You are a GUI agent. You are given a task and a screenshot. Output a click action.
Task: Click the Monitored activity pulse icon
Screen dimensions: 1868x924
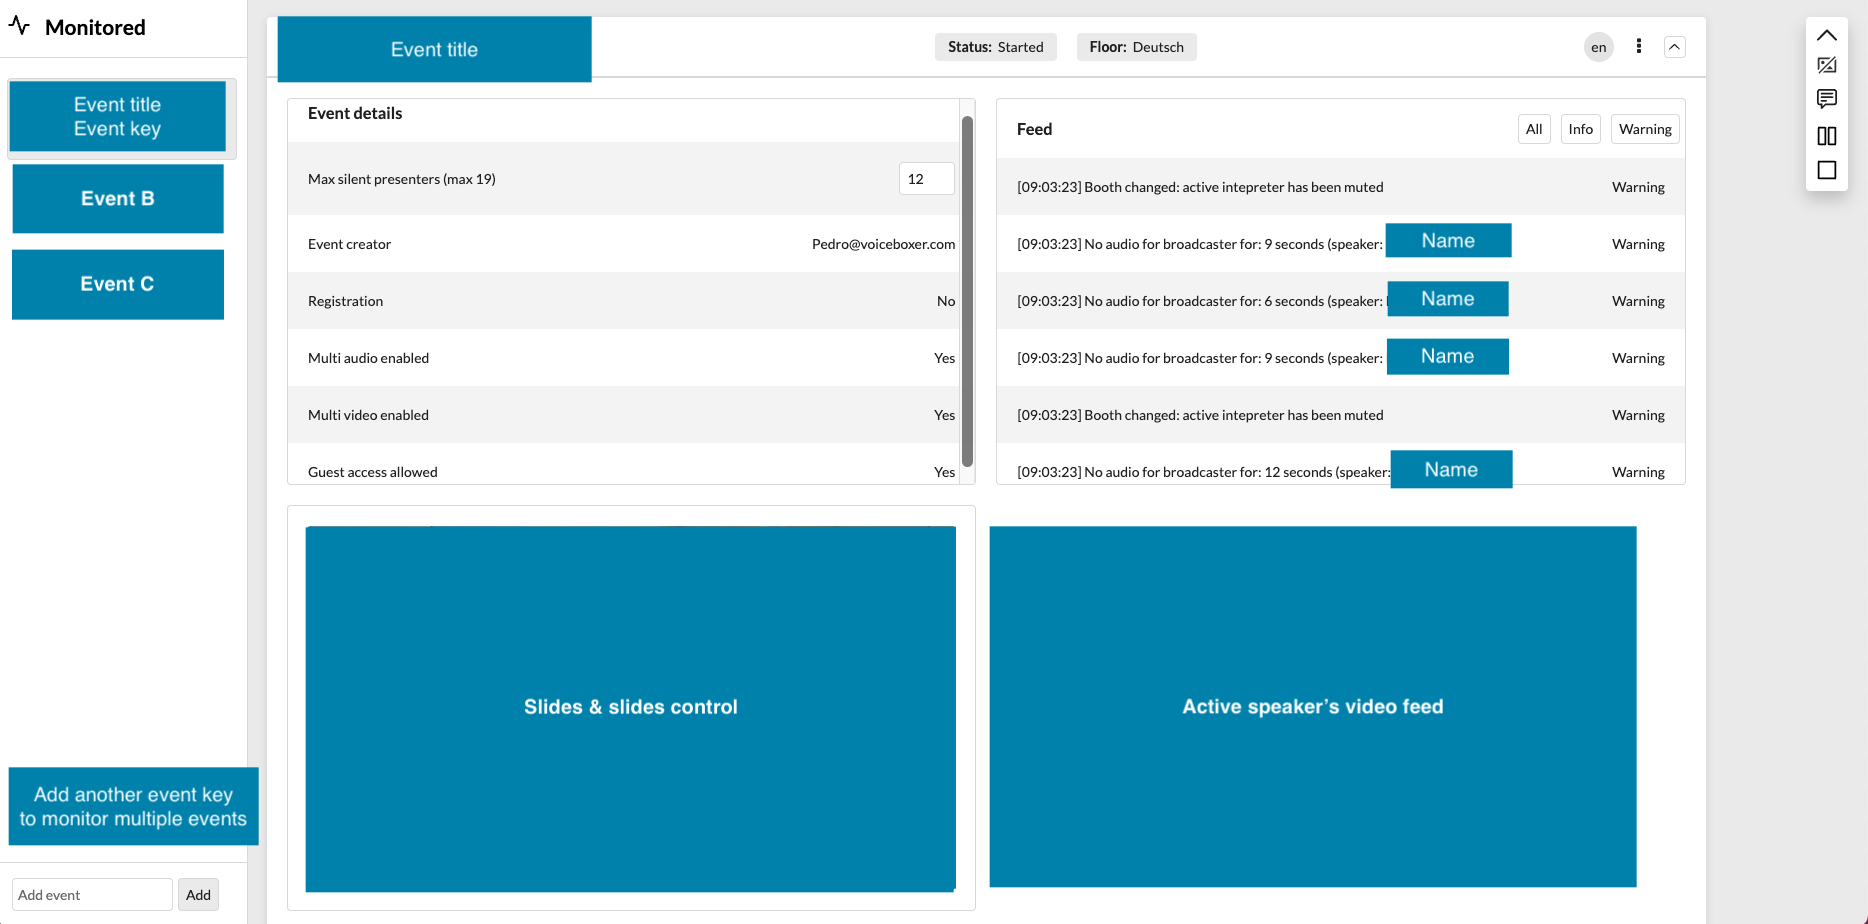pyautogui.click(x=19, y=26)
